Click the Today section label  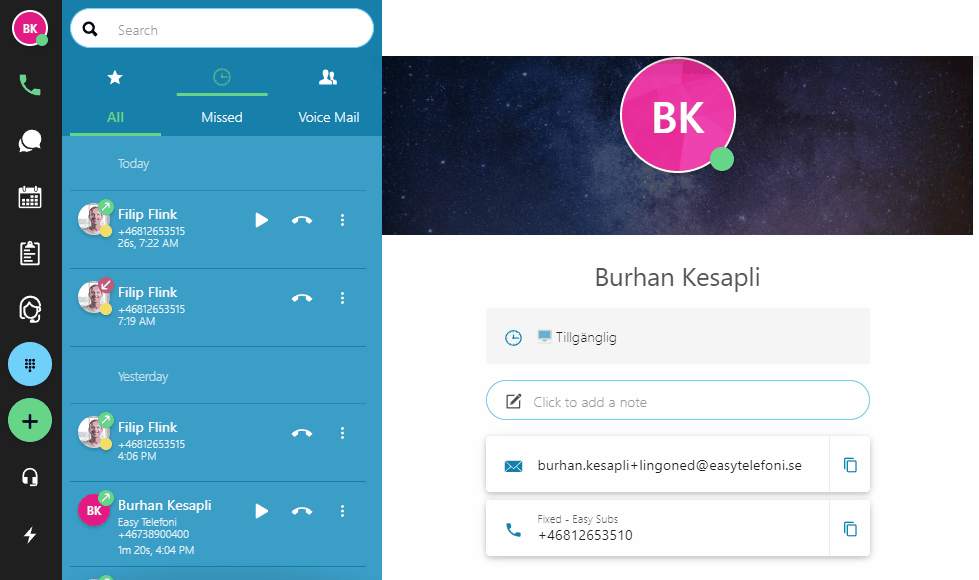click(134, 164)
